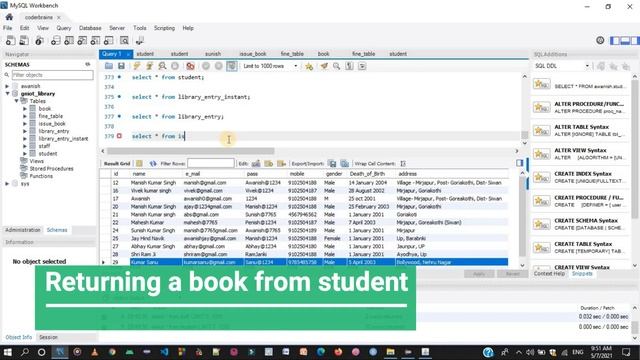The image size is (640, 360).
Task: Switch to the sunish tab
Action: click(213, 54)
